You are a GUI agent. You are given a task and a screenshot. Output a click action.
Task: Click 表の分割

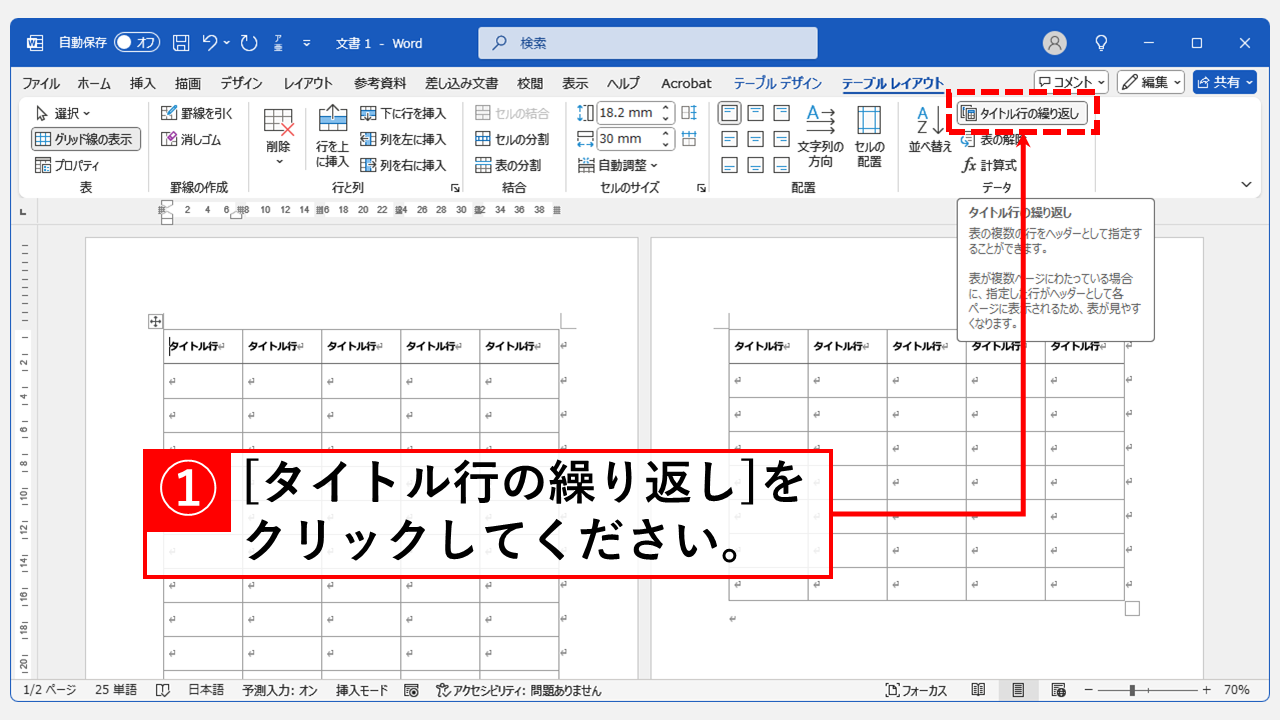(508, 165)
